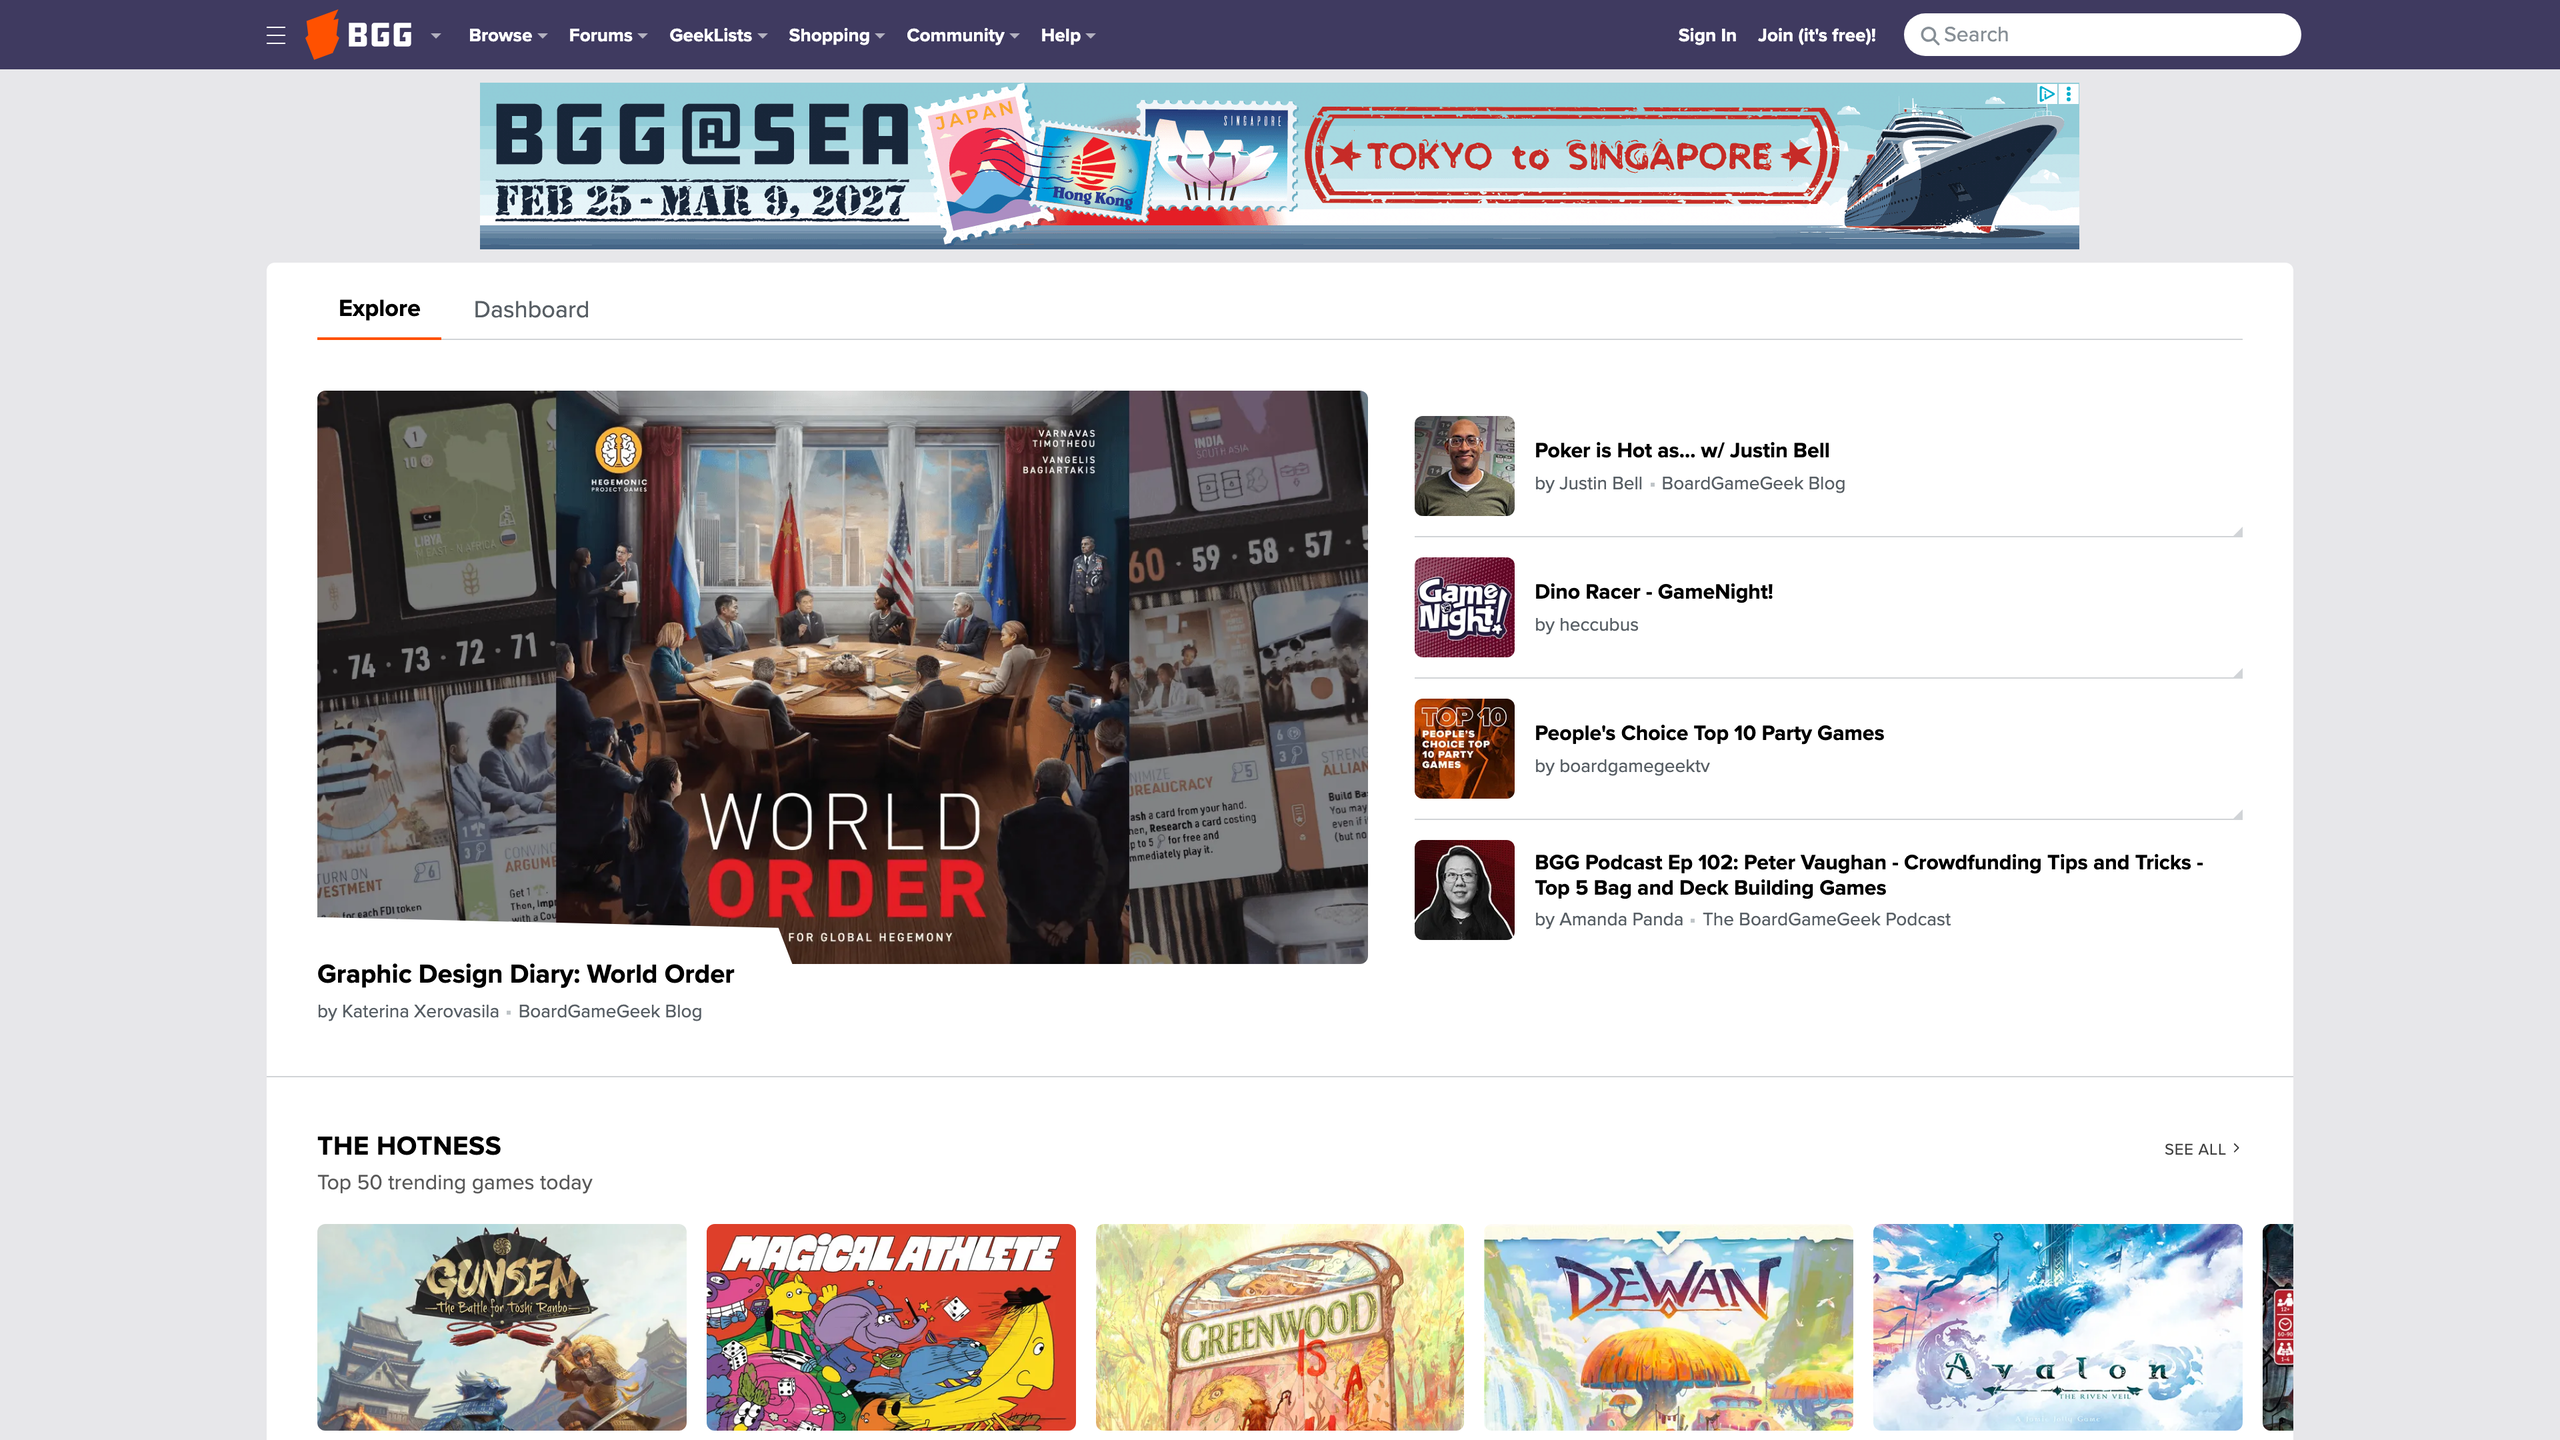Open BoardGameGeek Blog link beside Justin Bell
This screenshot has height=1440, width=2560.
point(1753,484)
